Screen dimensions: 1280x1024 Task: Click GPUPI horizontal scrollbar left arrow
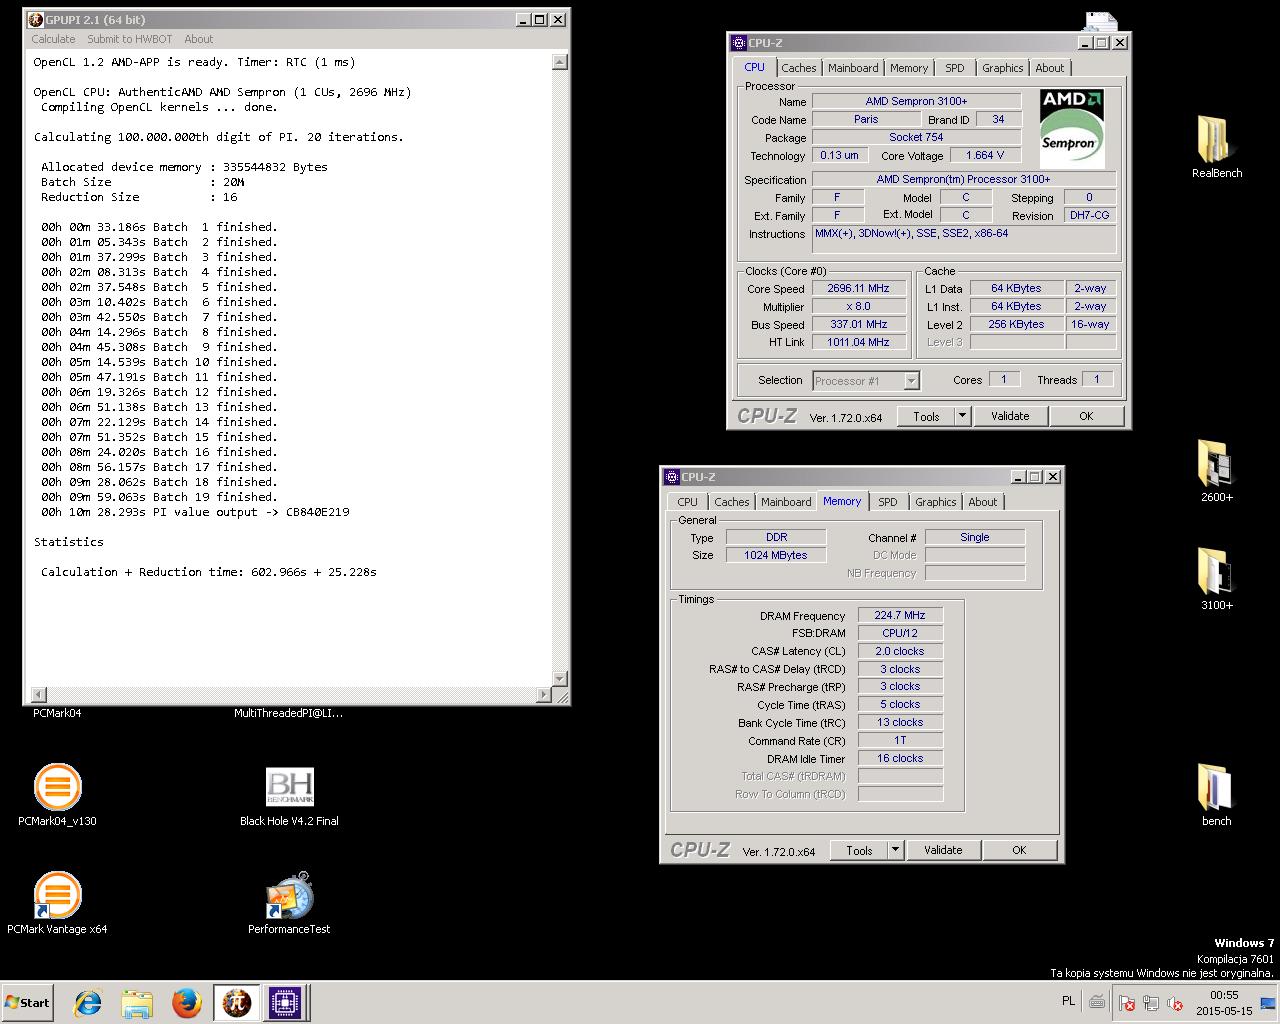(39, 695)
